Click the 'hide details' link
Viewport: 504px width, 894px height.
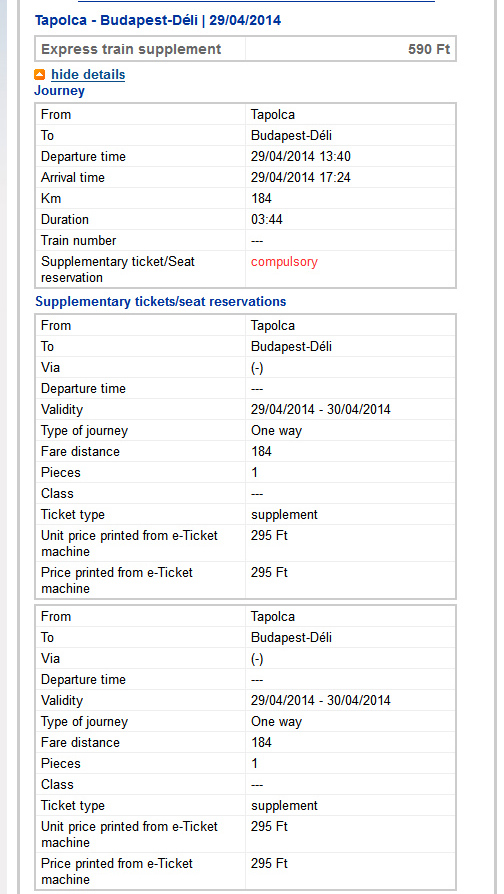point(88,75)
